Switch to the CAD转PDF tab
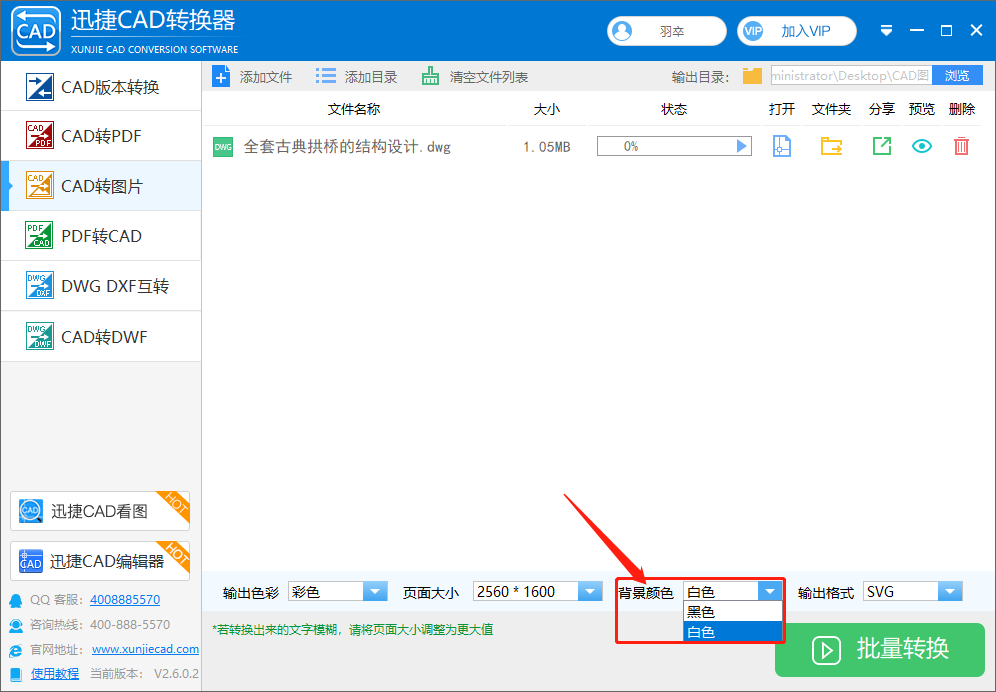996x692 pixels. (102, 135)
